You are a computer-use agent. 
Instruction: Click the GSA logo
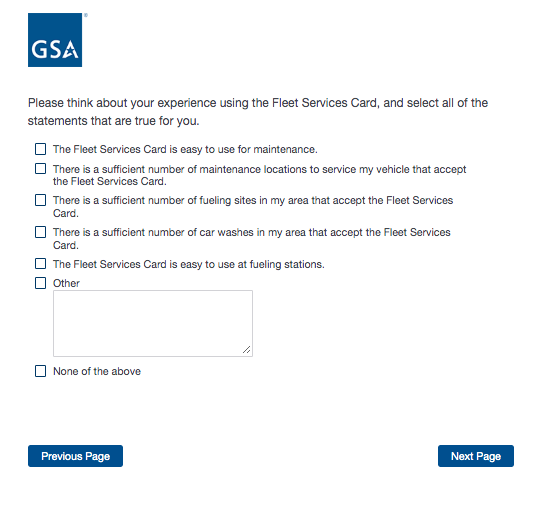coord(55,40)
